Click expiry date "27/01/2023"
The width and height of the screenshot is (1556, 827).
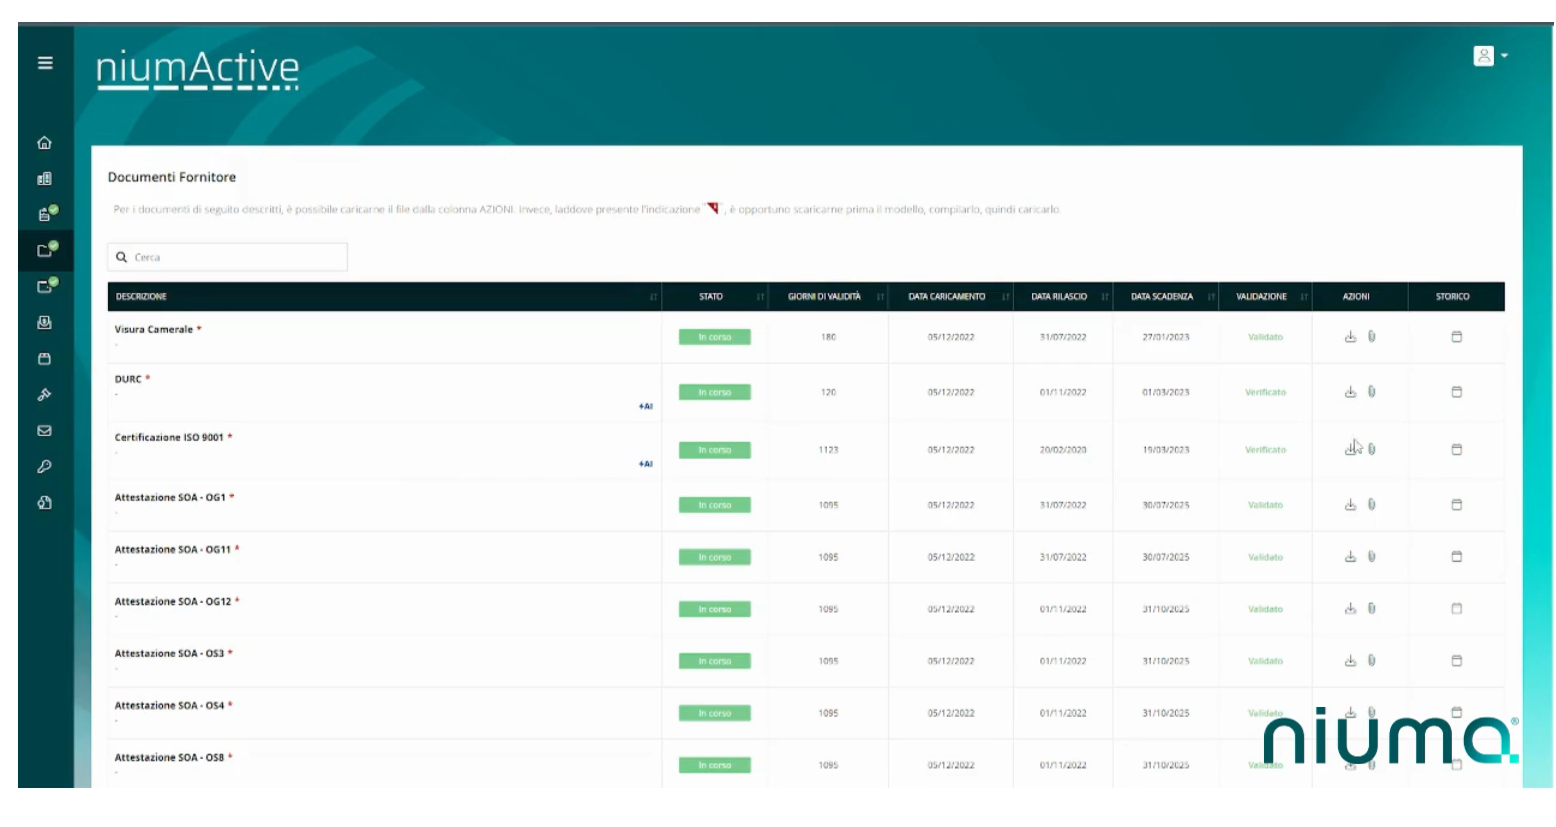click(x=1166, y=337)
